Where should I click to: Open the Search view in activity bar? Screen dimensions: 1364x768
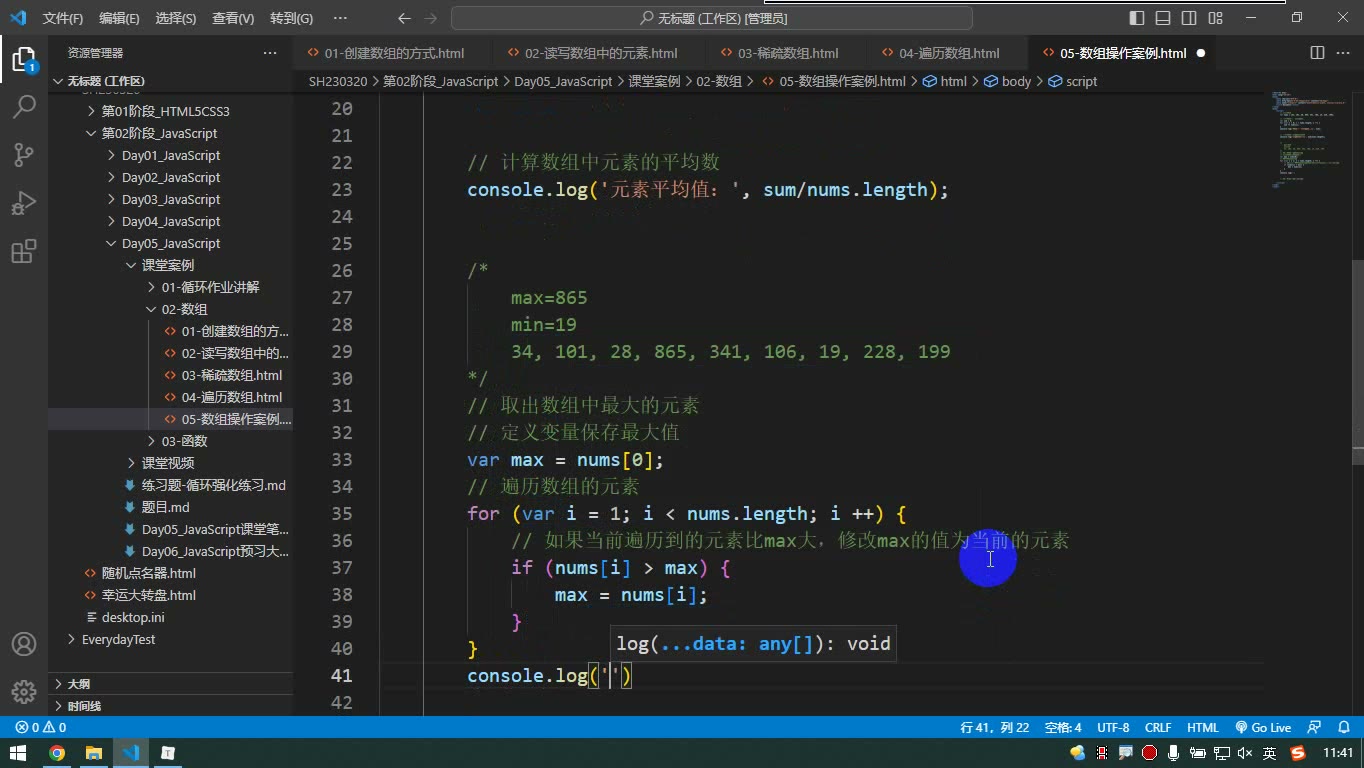point(24,107)
